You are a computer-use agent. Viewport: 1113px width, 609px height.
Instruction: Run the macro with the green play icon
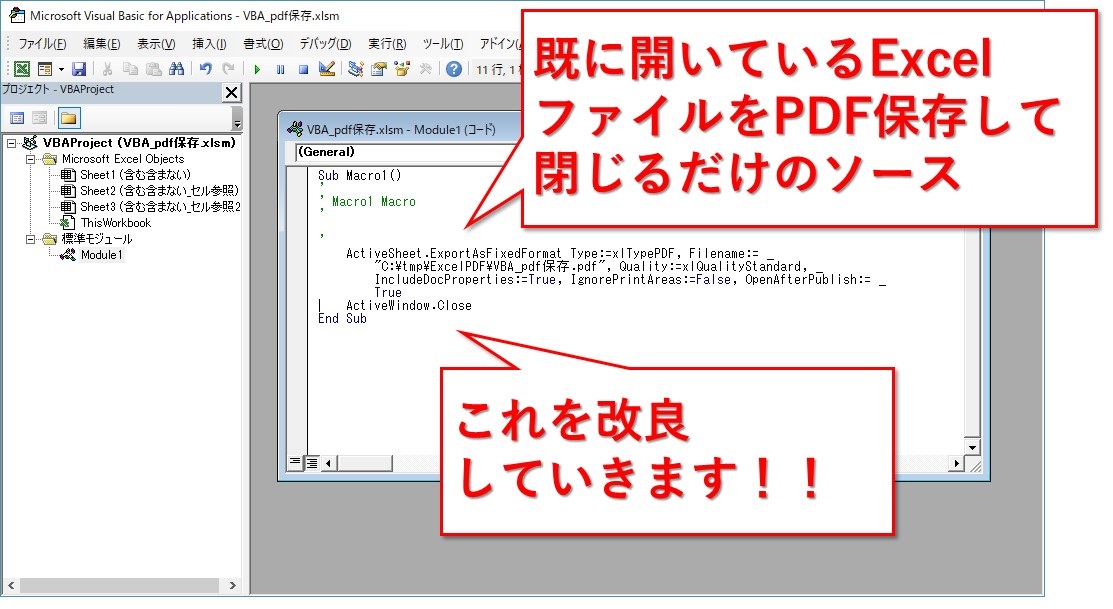[257, 69]
